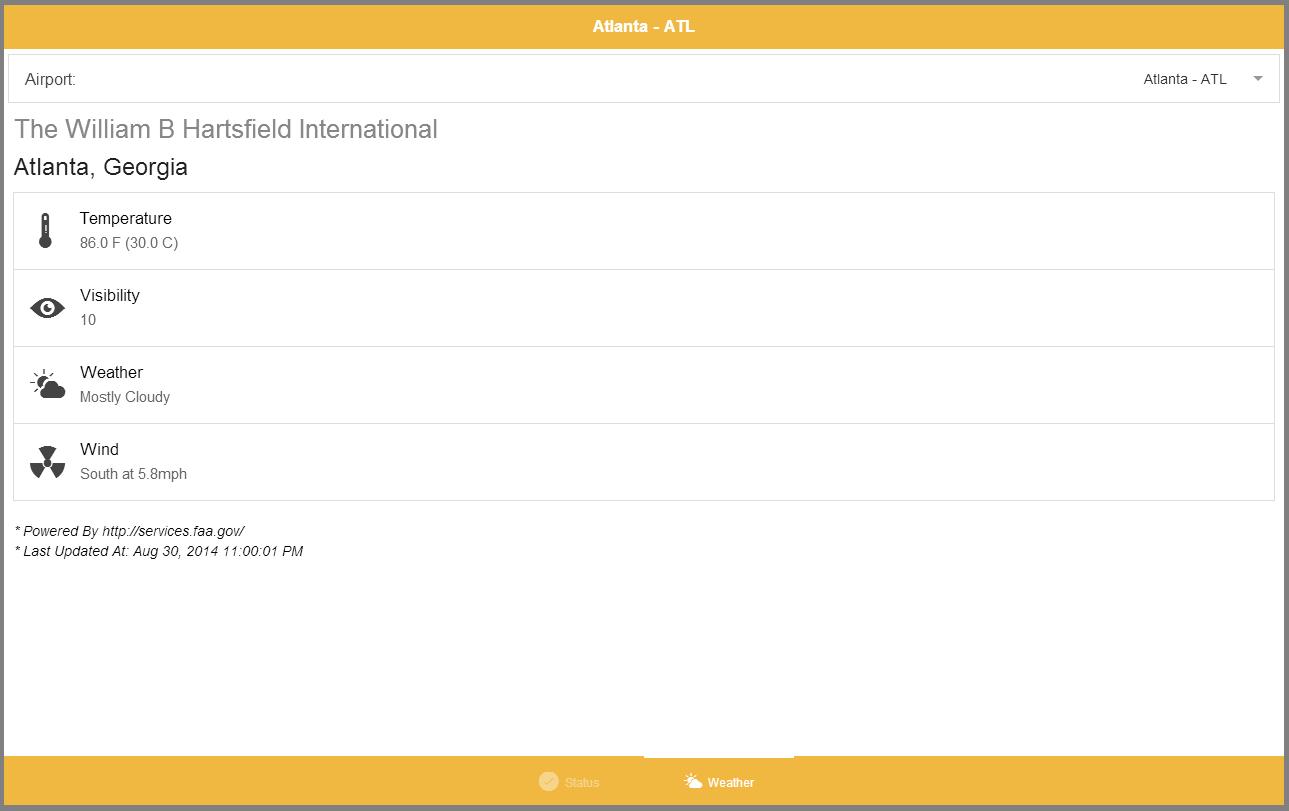Click the eye icon beside Visibility

pyautogui.click(x=47, y=308)
